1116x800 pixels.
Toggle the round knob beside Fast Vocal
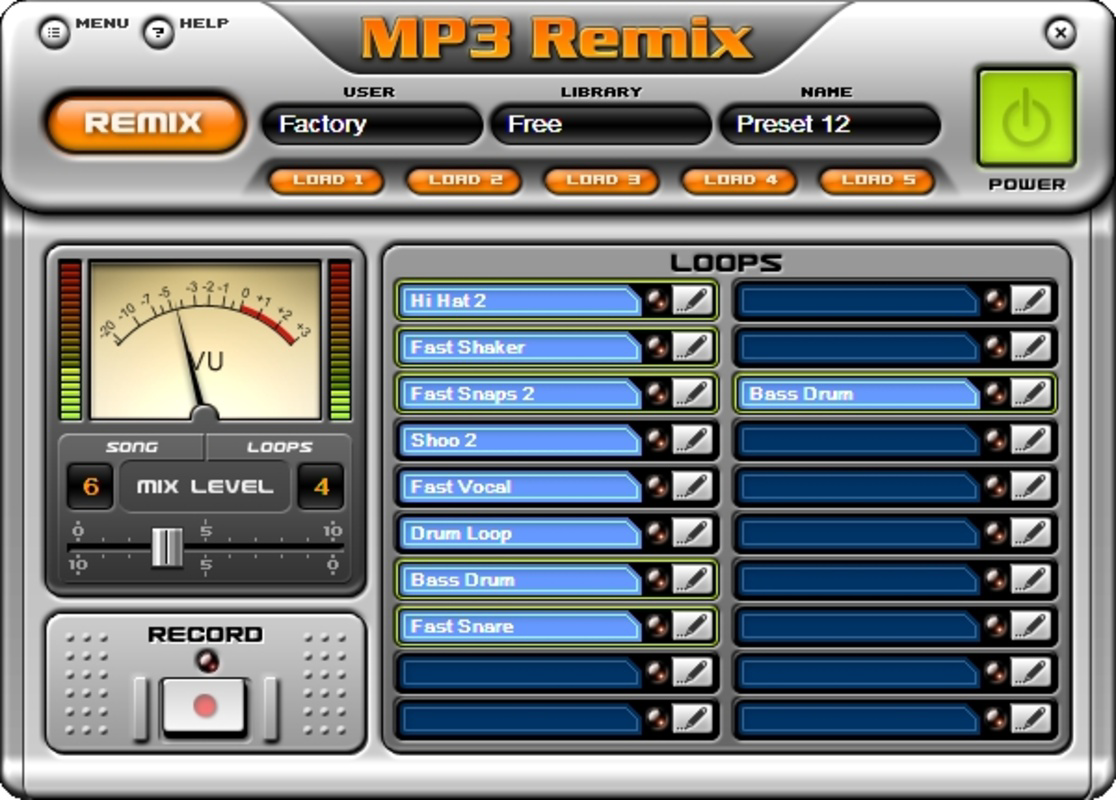657,486
